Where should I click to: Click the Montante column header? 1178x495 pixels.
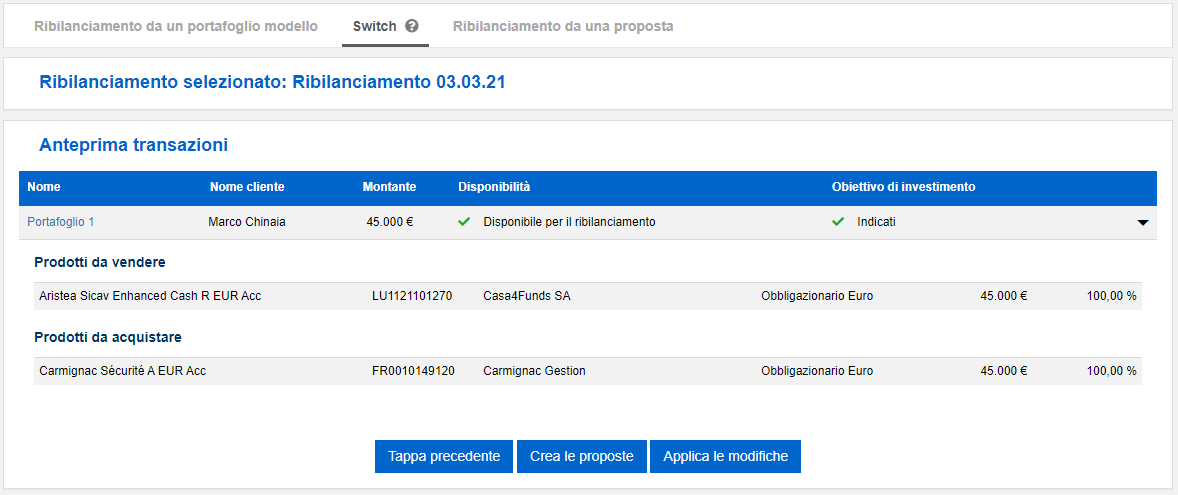click(389, 187)
